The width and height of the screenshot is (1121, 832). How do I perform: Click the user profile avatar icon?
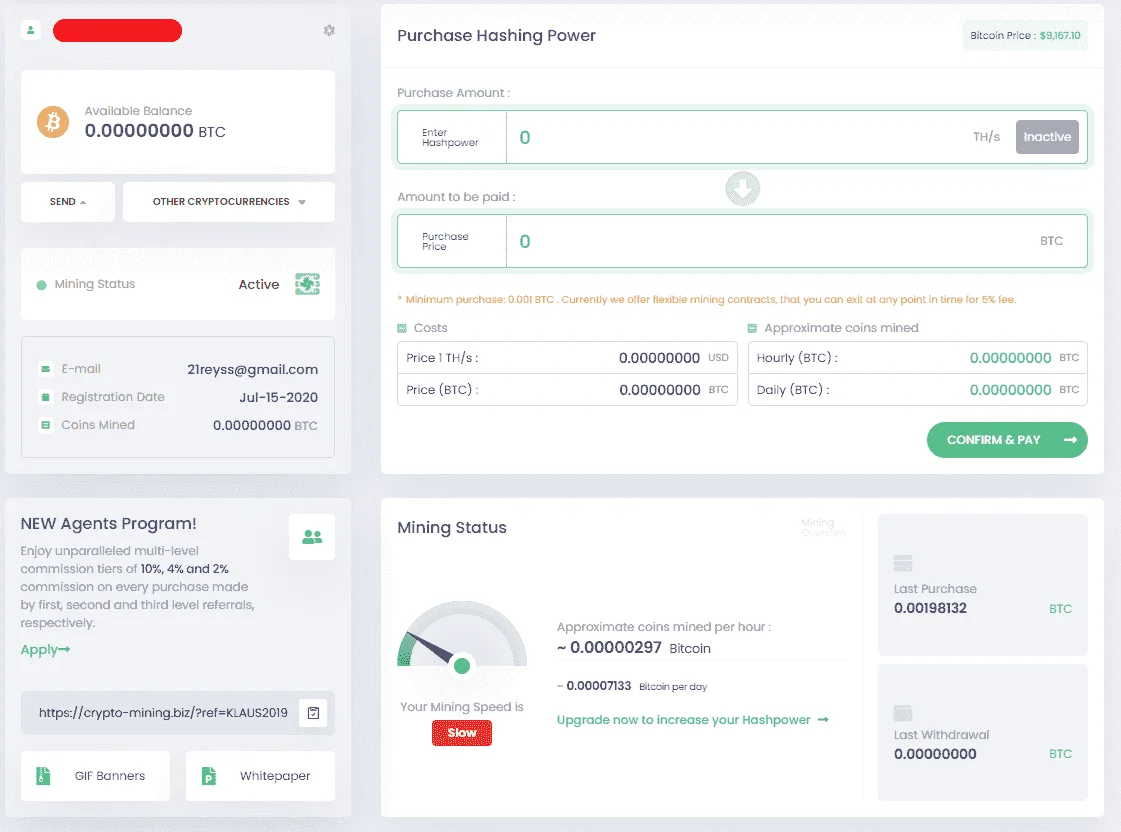click(x=31, y=30)
